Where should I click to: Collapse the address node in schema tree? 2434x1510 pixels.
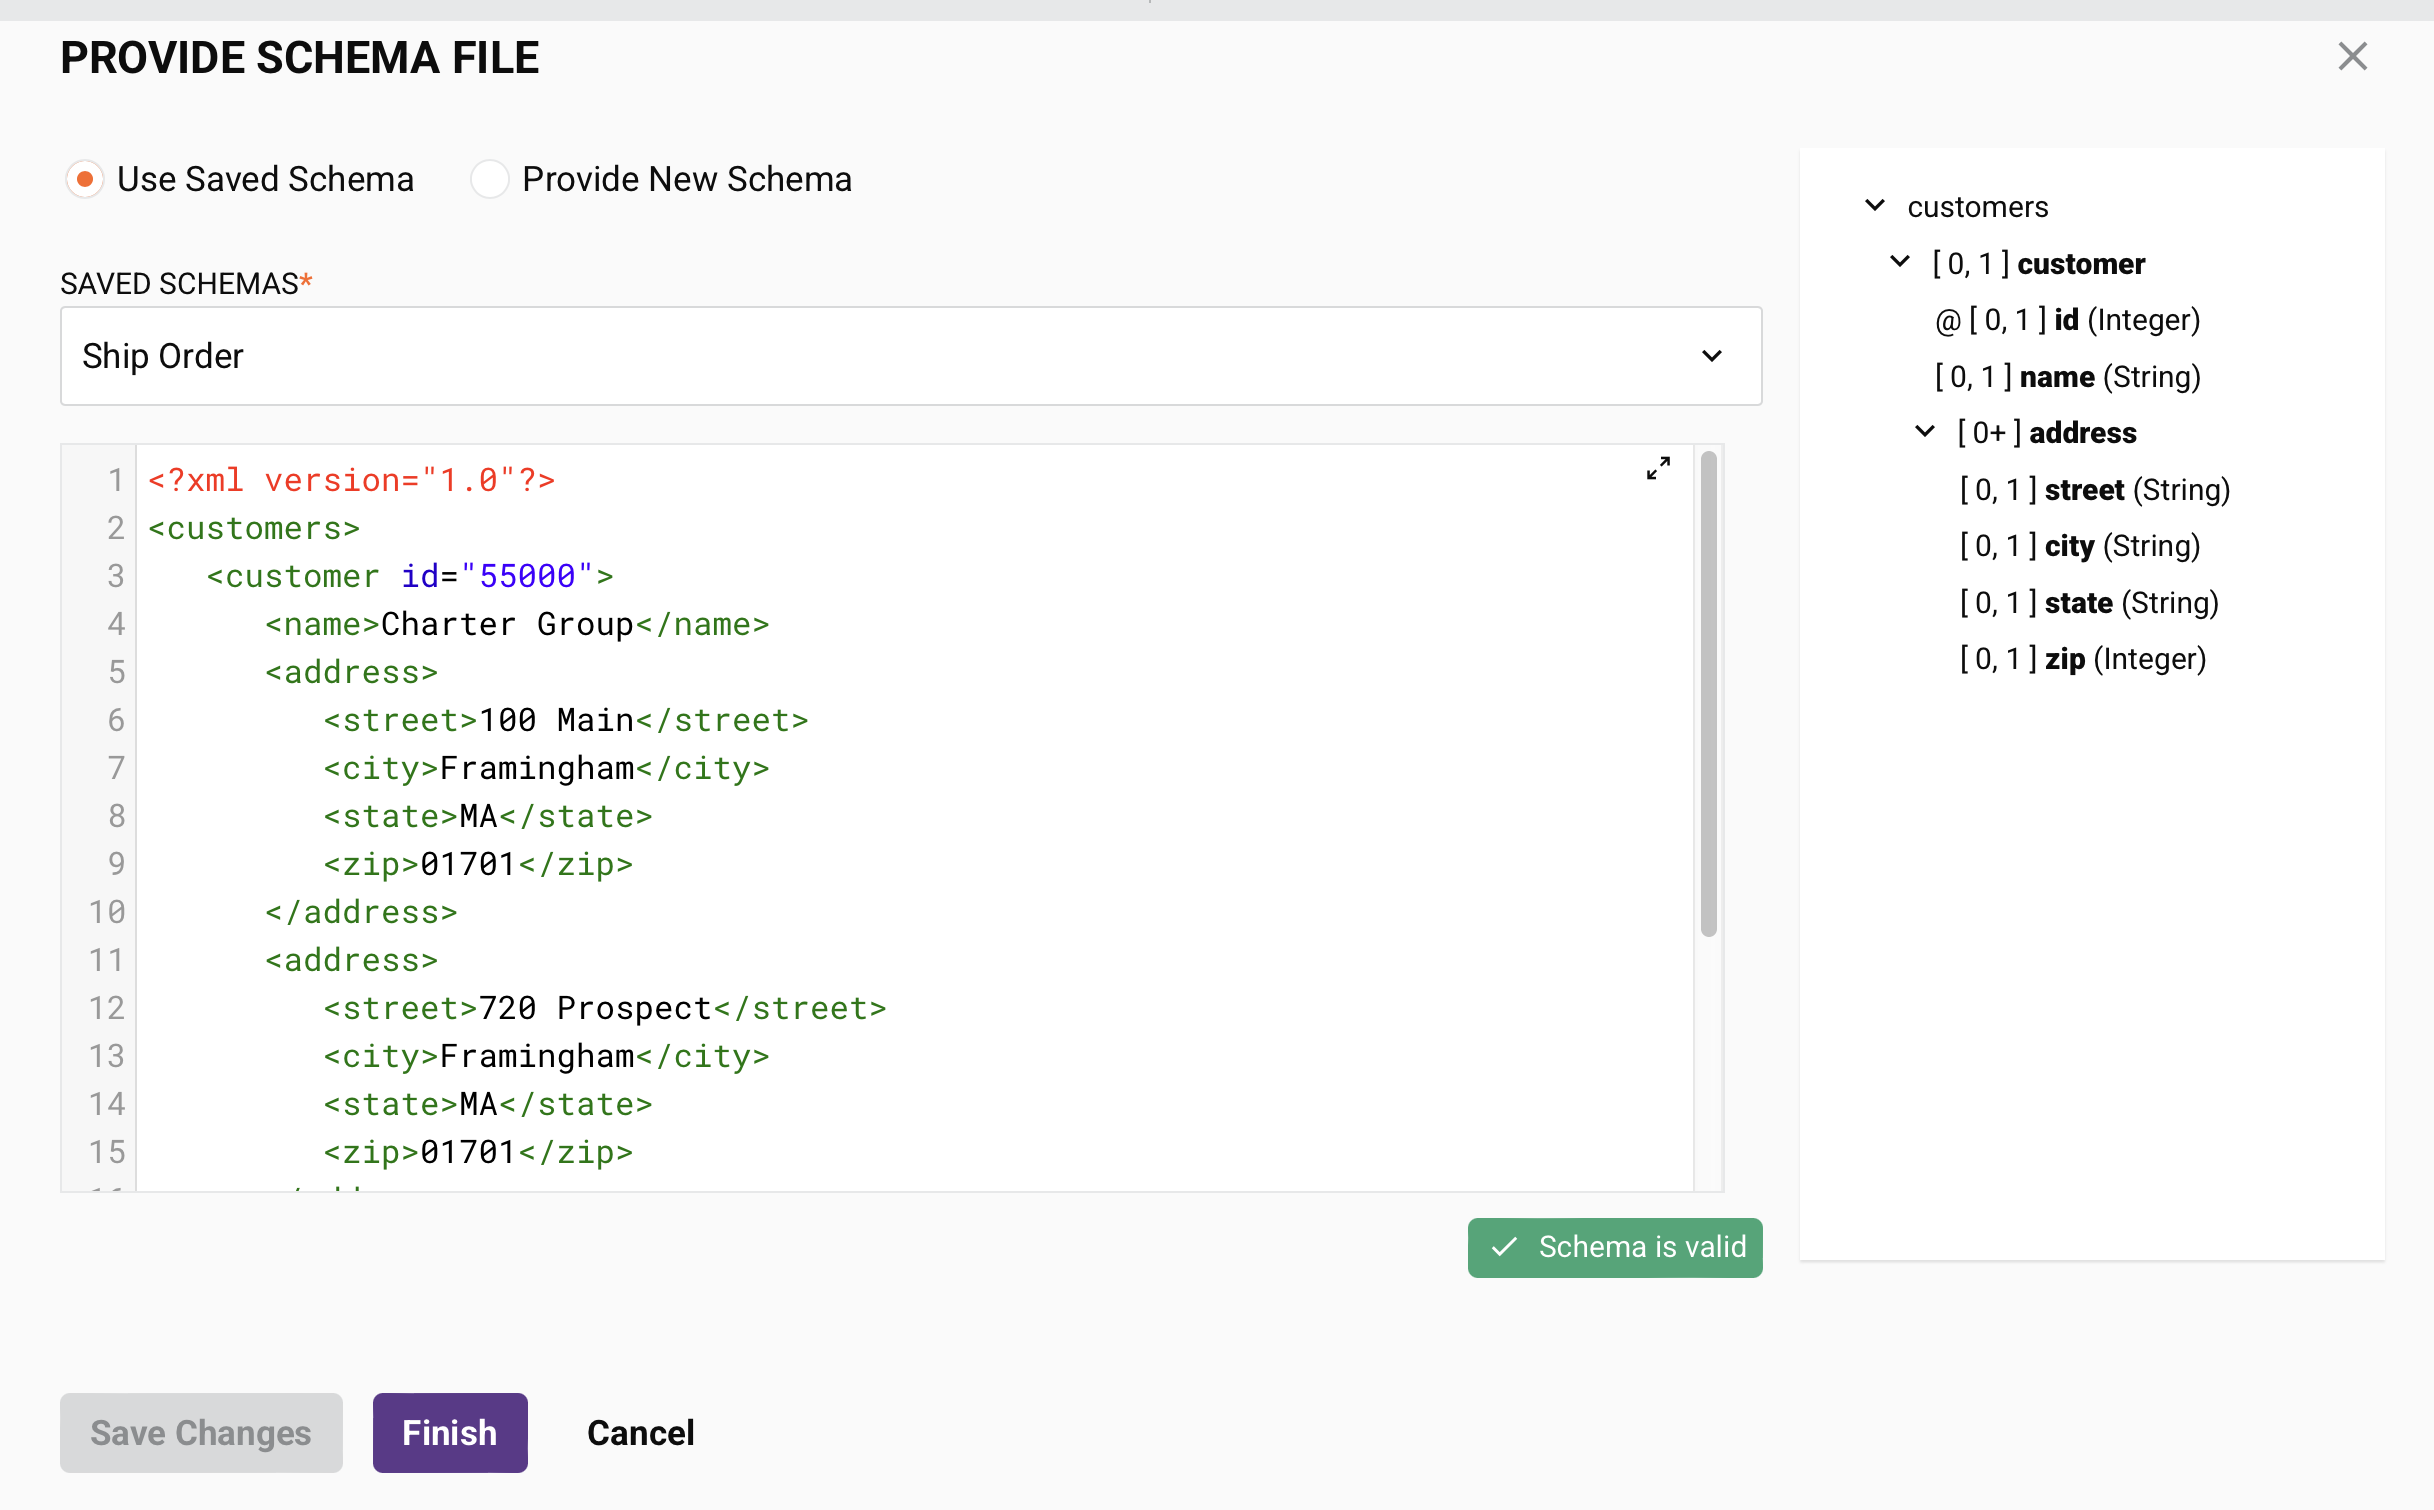[x=1924, y=431]
